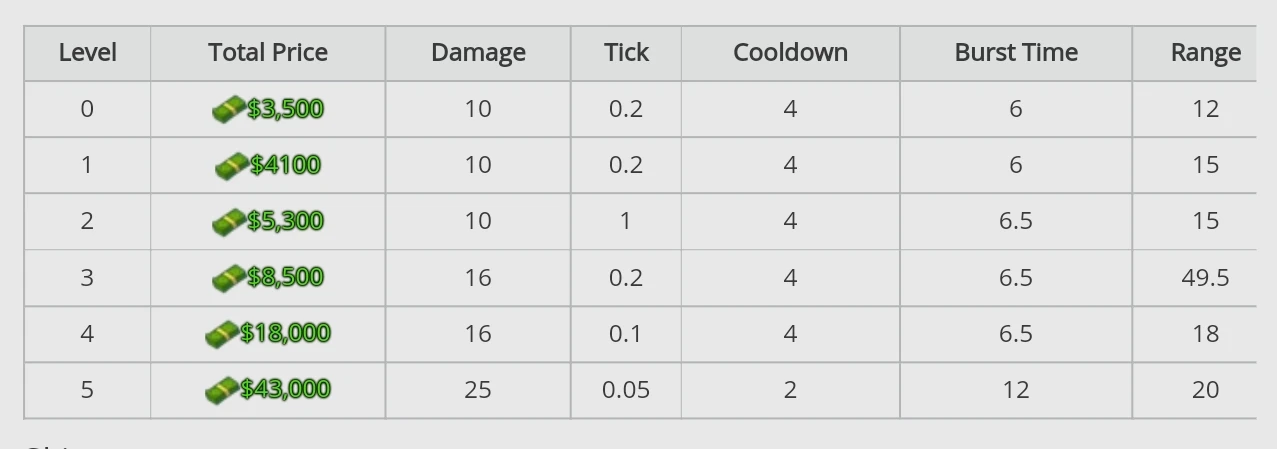Click the cash icon beside $4100
Viewport: 1277px width, 449px height.
tap(232, 165)
